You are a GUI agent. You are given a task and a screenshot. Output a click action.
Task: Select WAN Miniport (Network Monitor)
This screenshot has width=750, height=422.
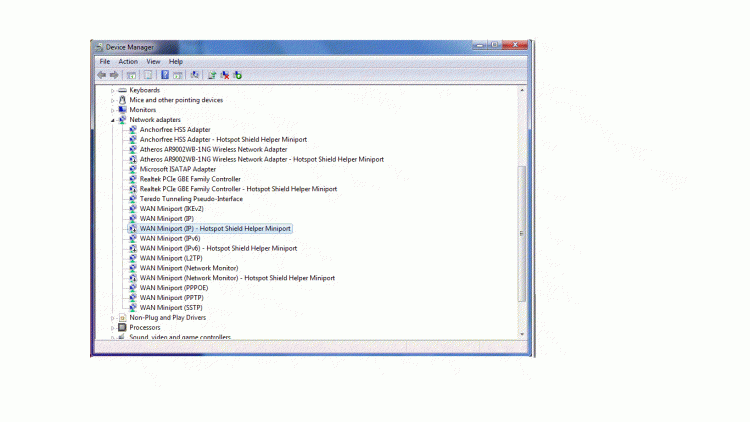189,268
